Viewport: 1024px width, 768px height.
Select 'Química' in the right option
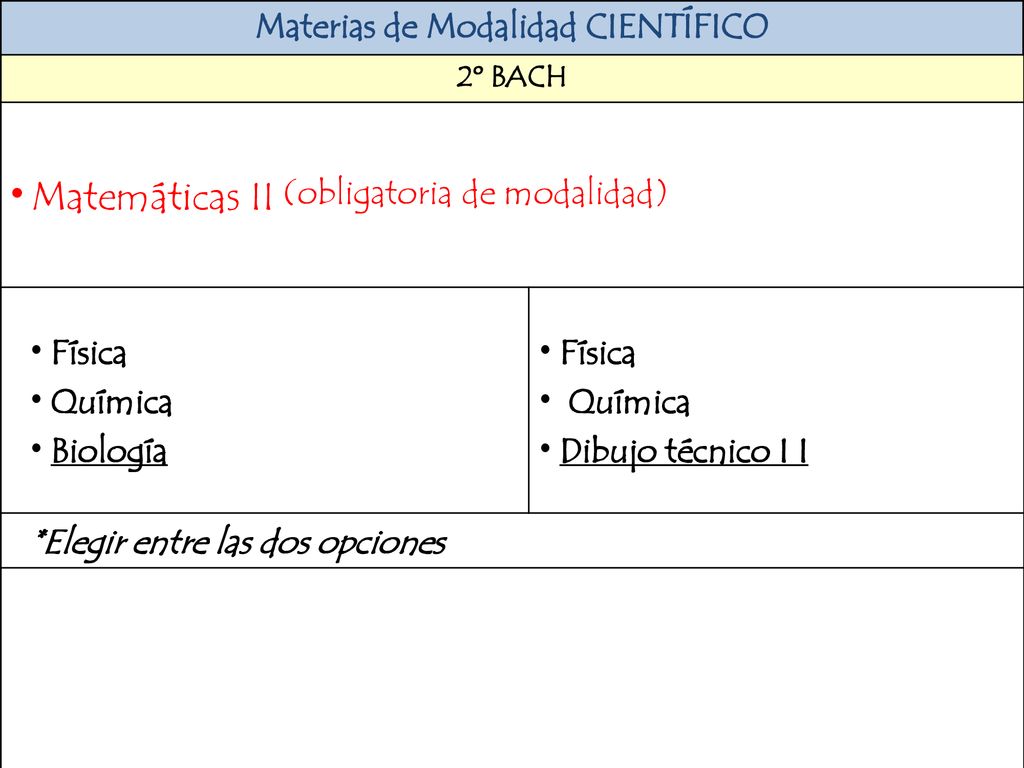point(629,402)
